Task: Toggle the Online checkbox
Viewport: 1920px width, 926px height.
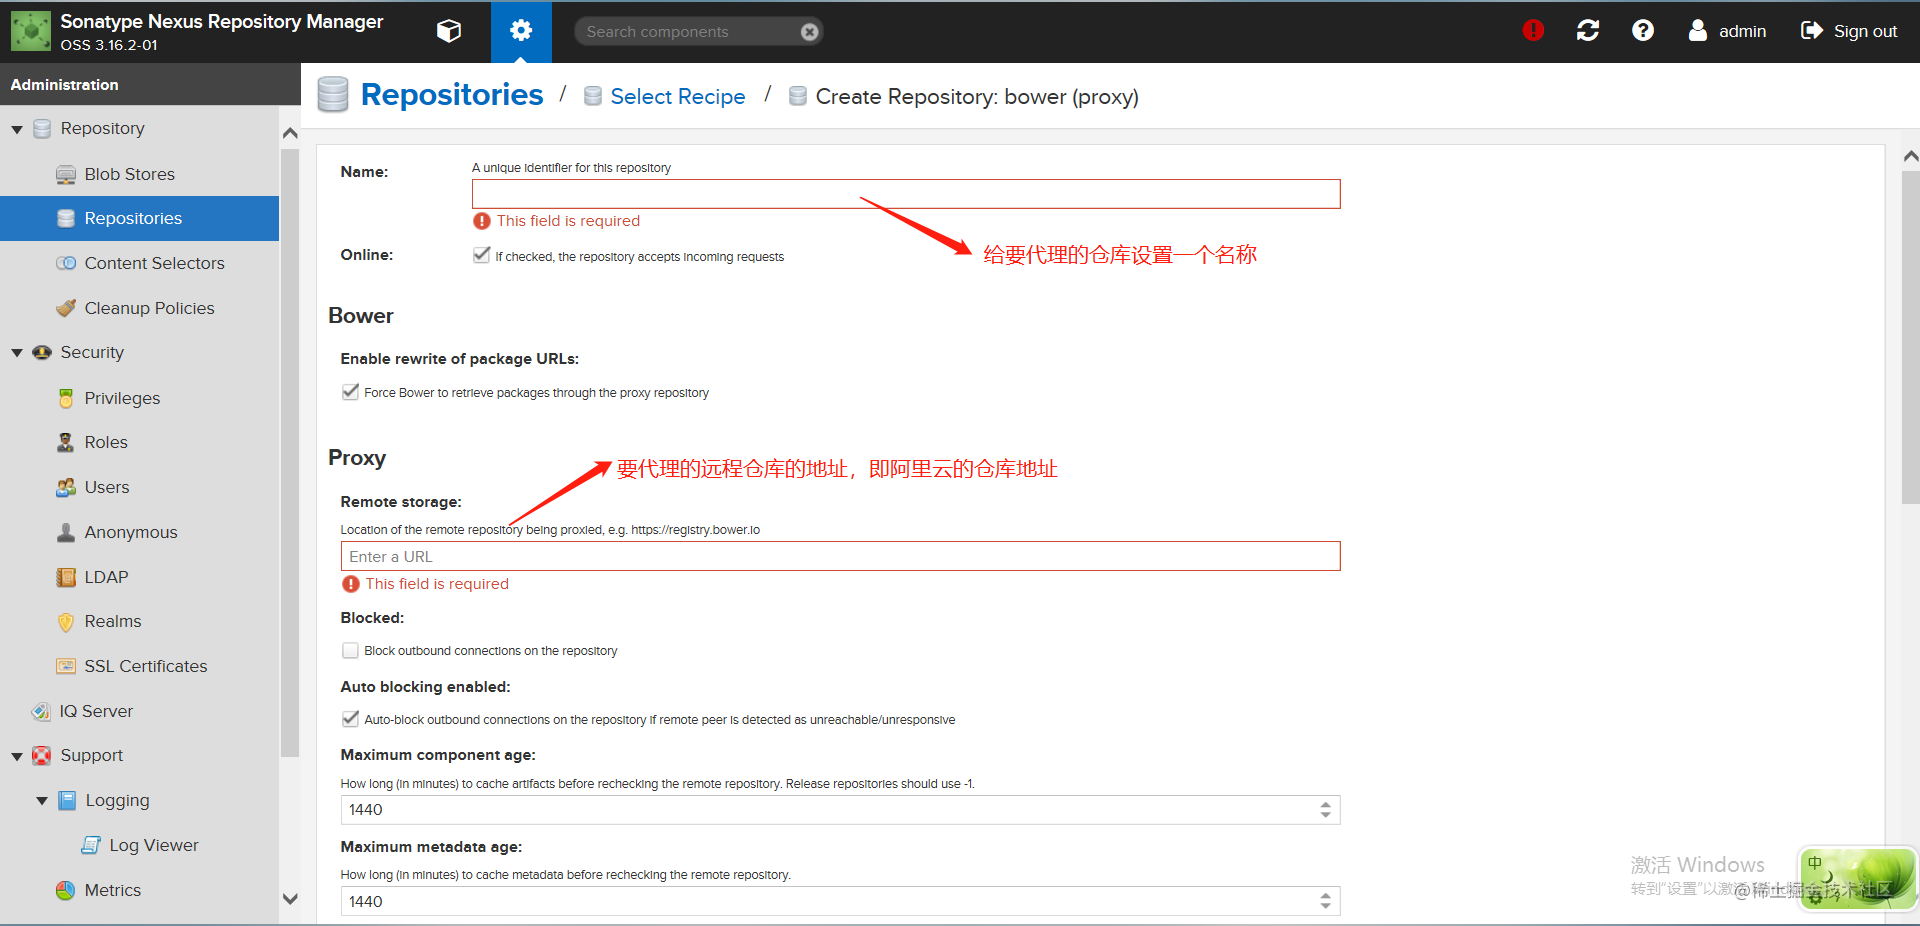Action: pos(481,255)
